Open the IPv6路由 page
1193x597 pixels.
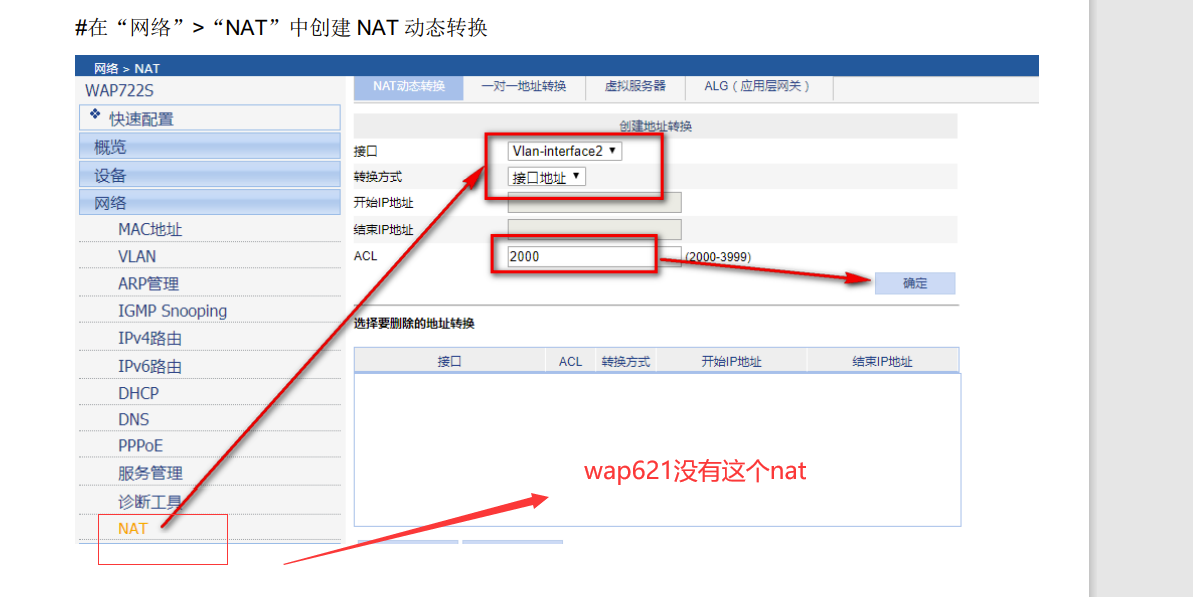tap(150, 367)
